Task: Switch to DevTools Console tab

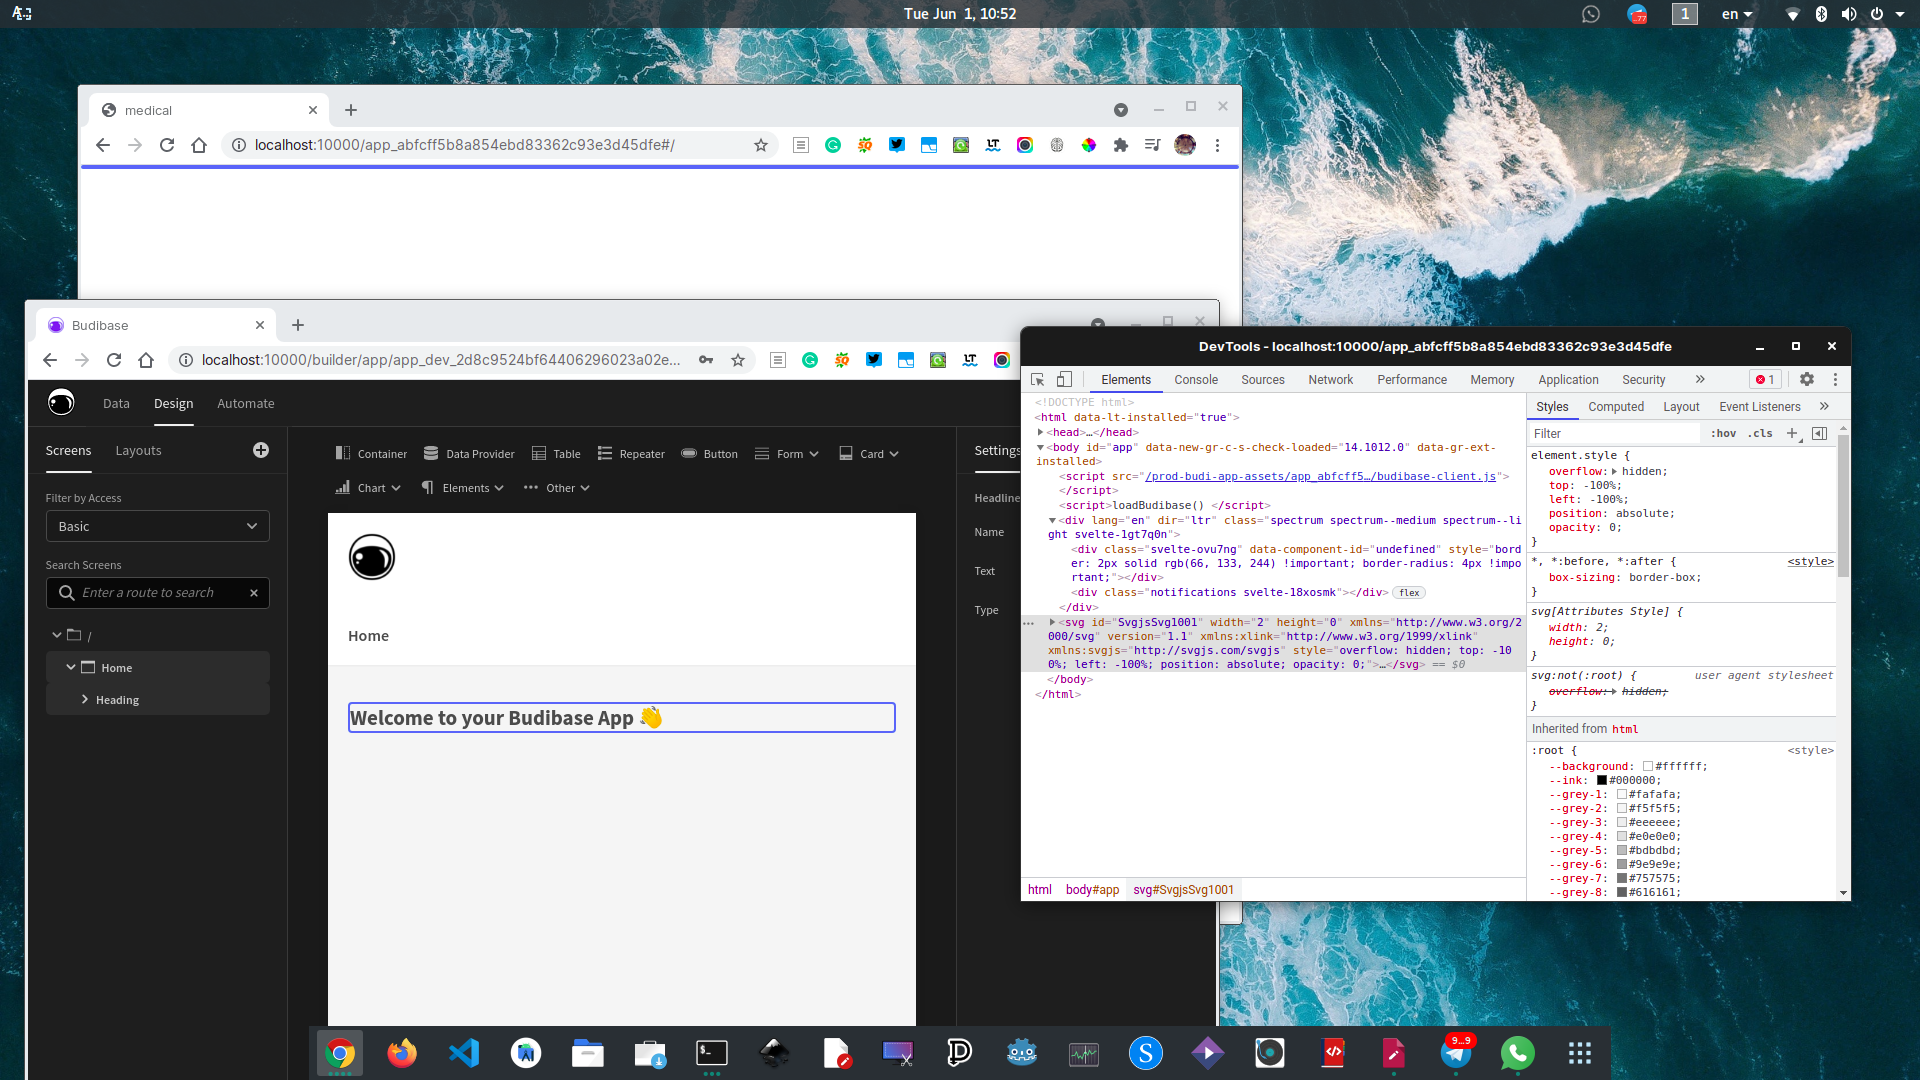Action: (1196, 379)
